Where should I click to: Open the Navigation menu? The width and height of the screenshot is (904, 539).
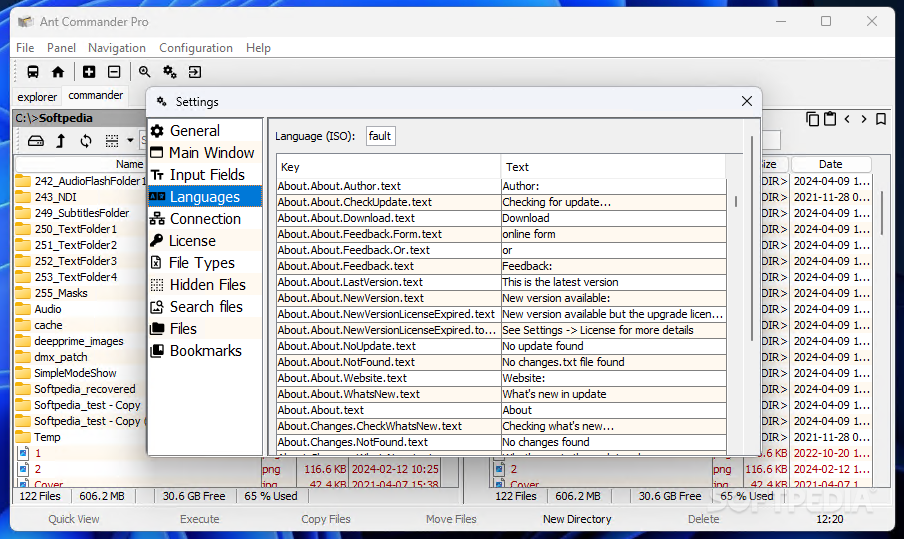[116, 48]
